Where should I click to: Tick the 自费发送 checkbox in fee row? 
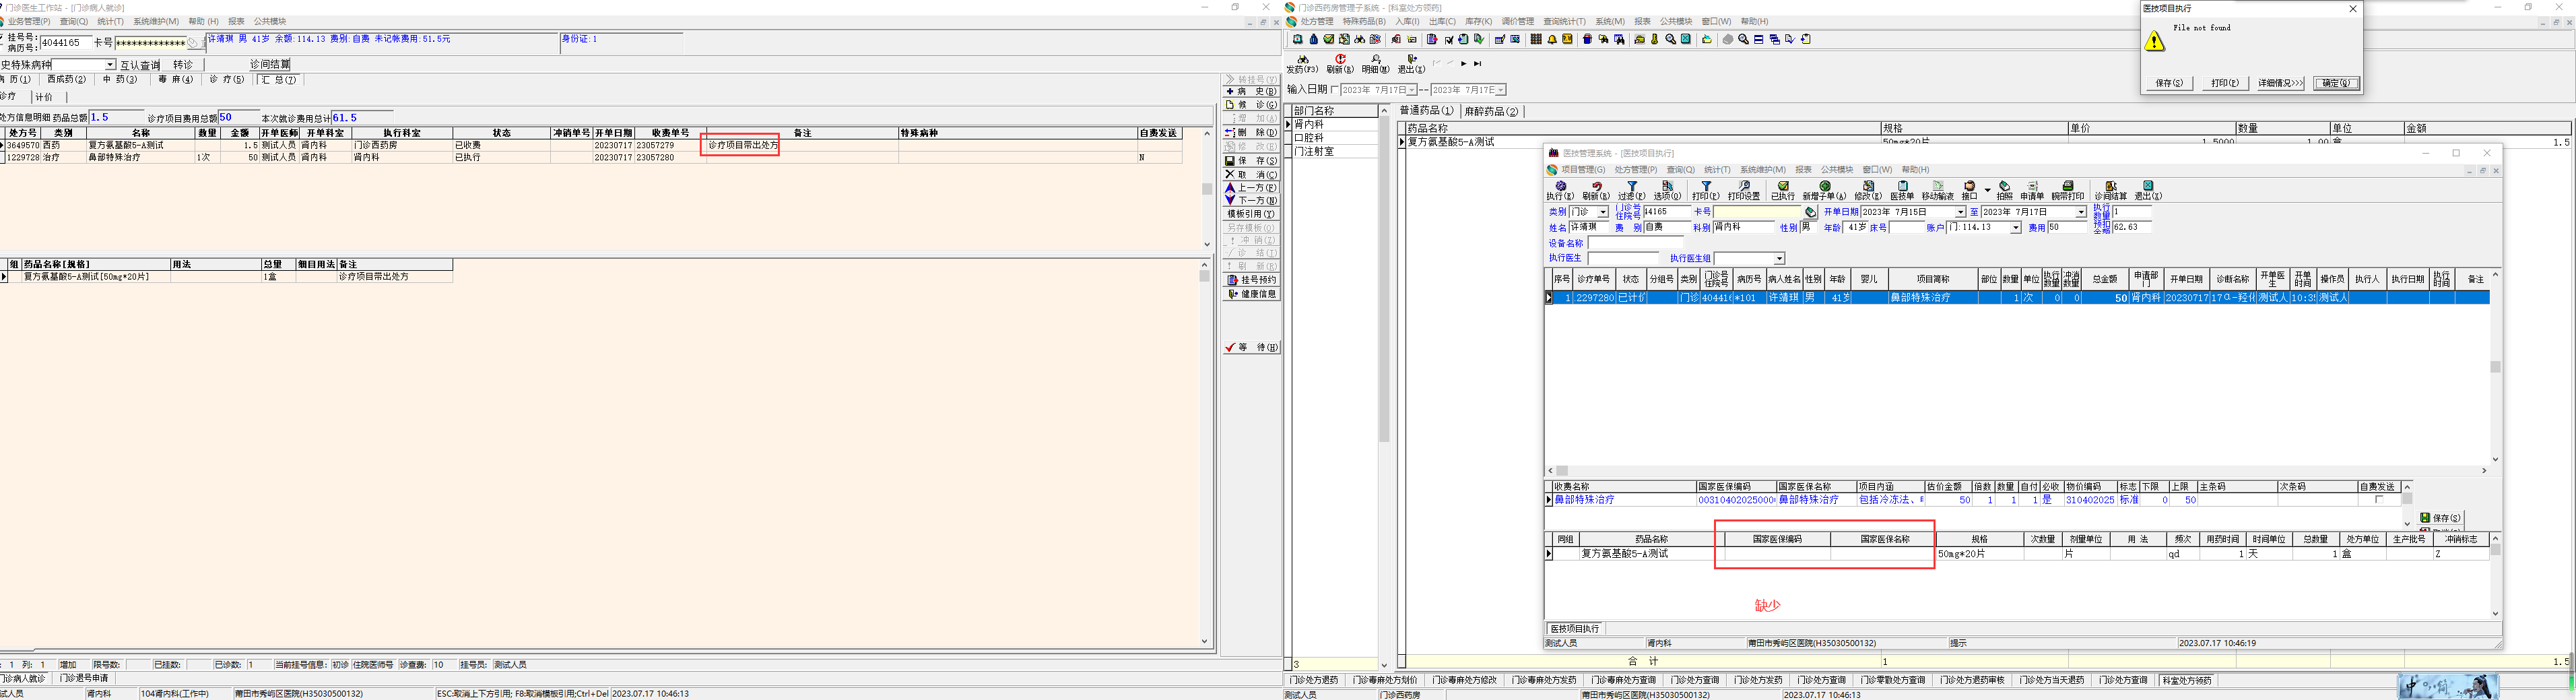pos(2379,500)
